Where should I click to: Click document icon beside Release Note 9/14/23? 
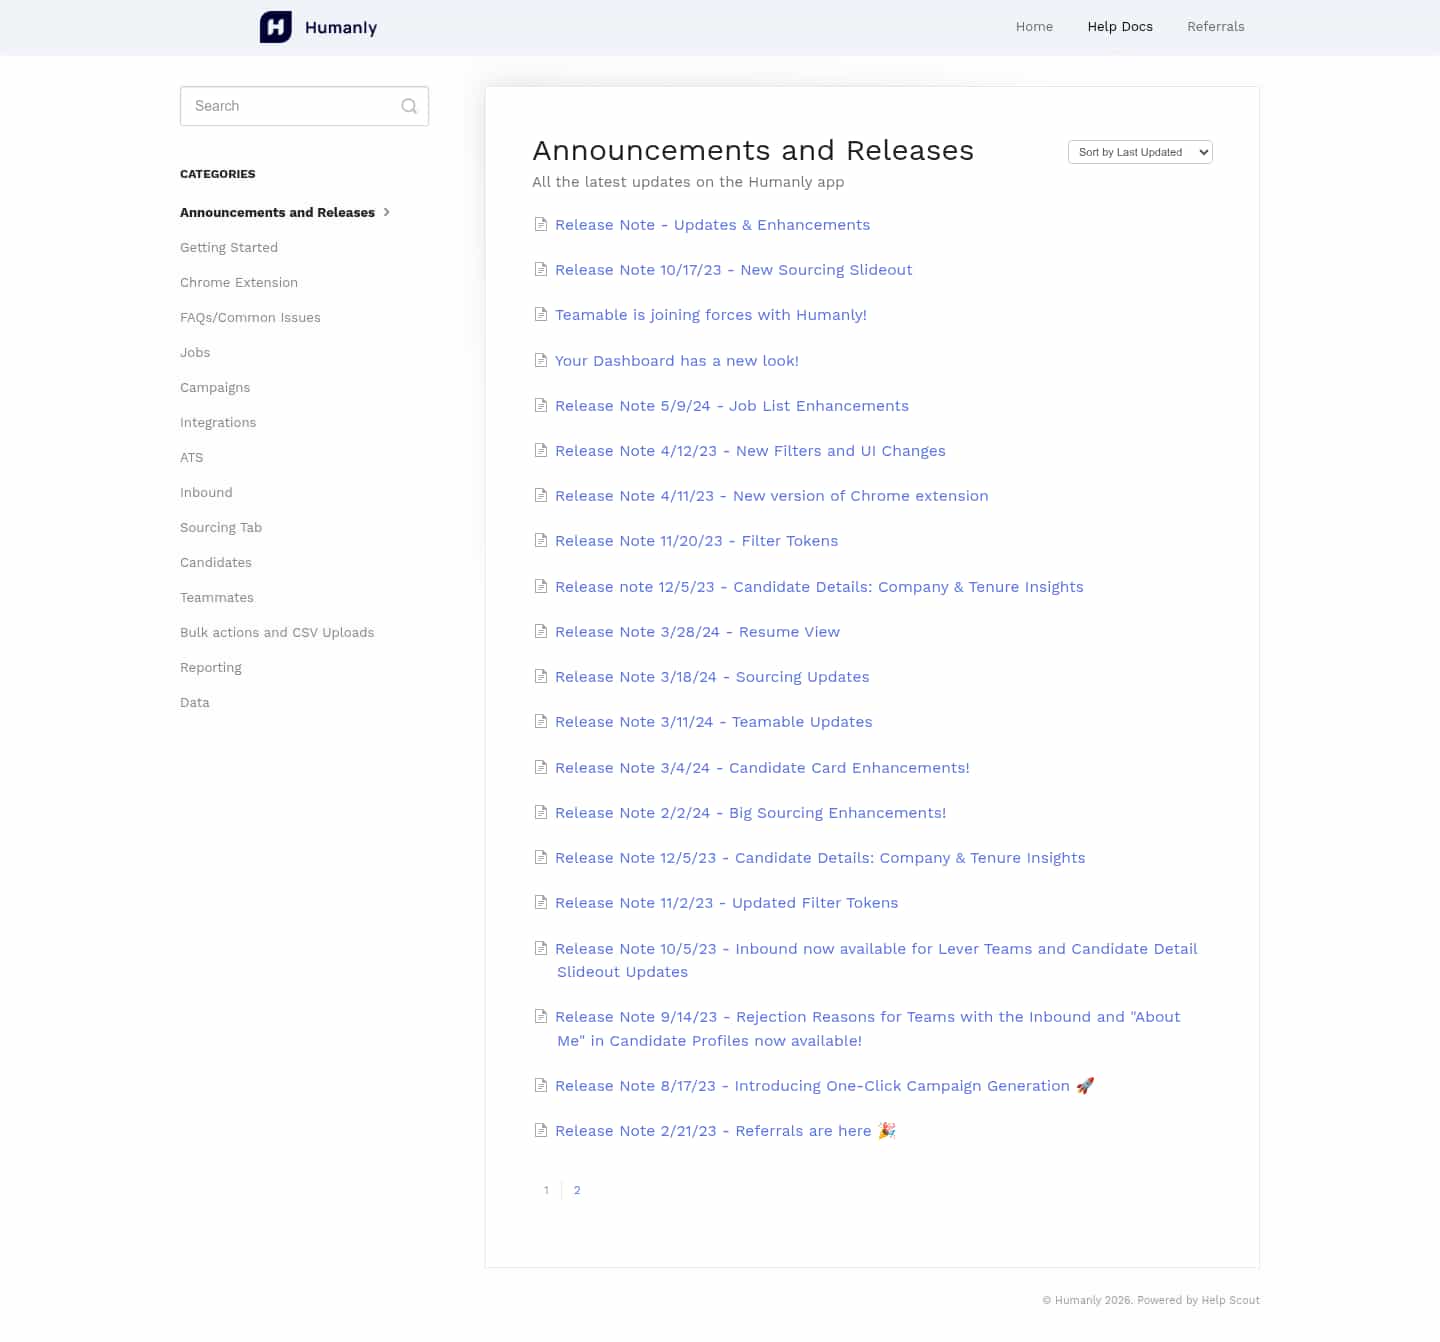[x=541, y=1016]
